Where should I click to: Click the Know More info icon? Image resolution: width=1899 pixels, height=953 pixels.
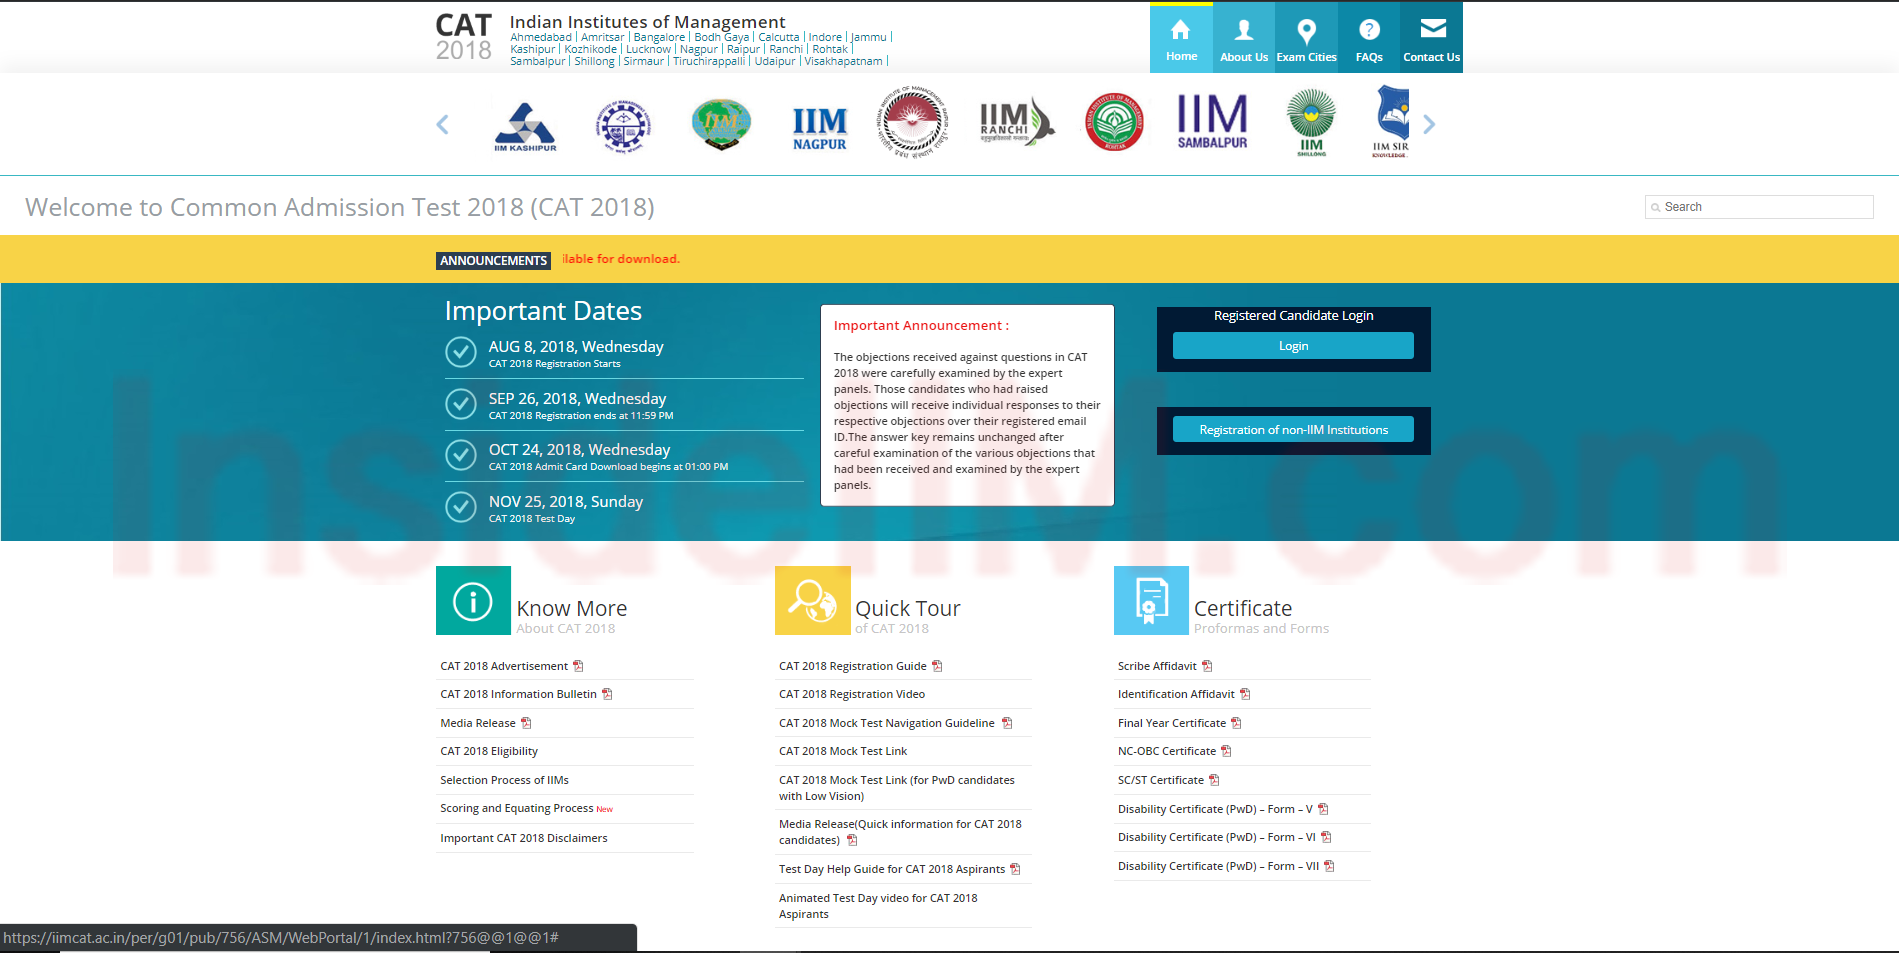pos(473,601)
